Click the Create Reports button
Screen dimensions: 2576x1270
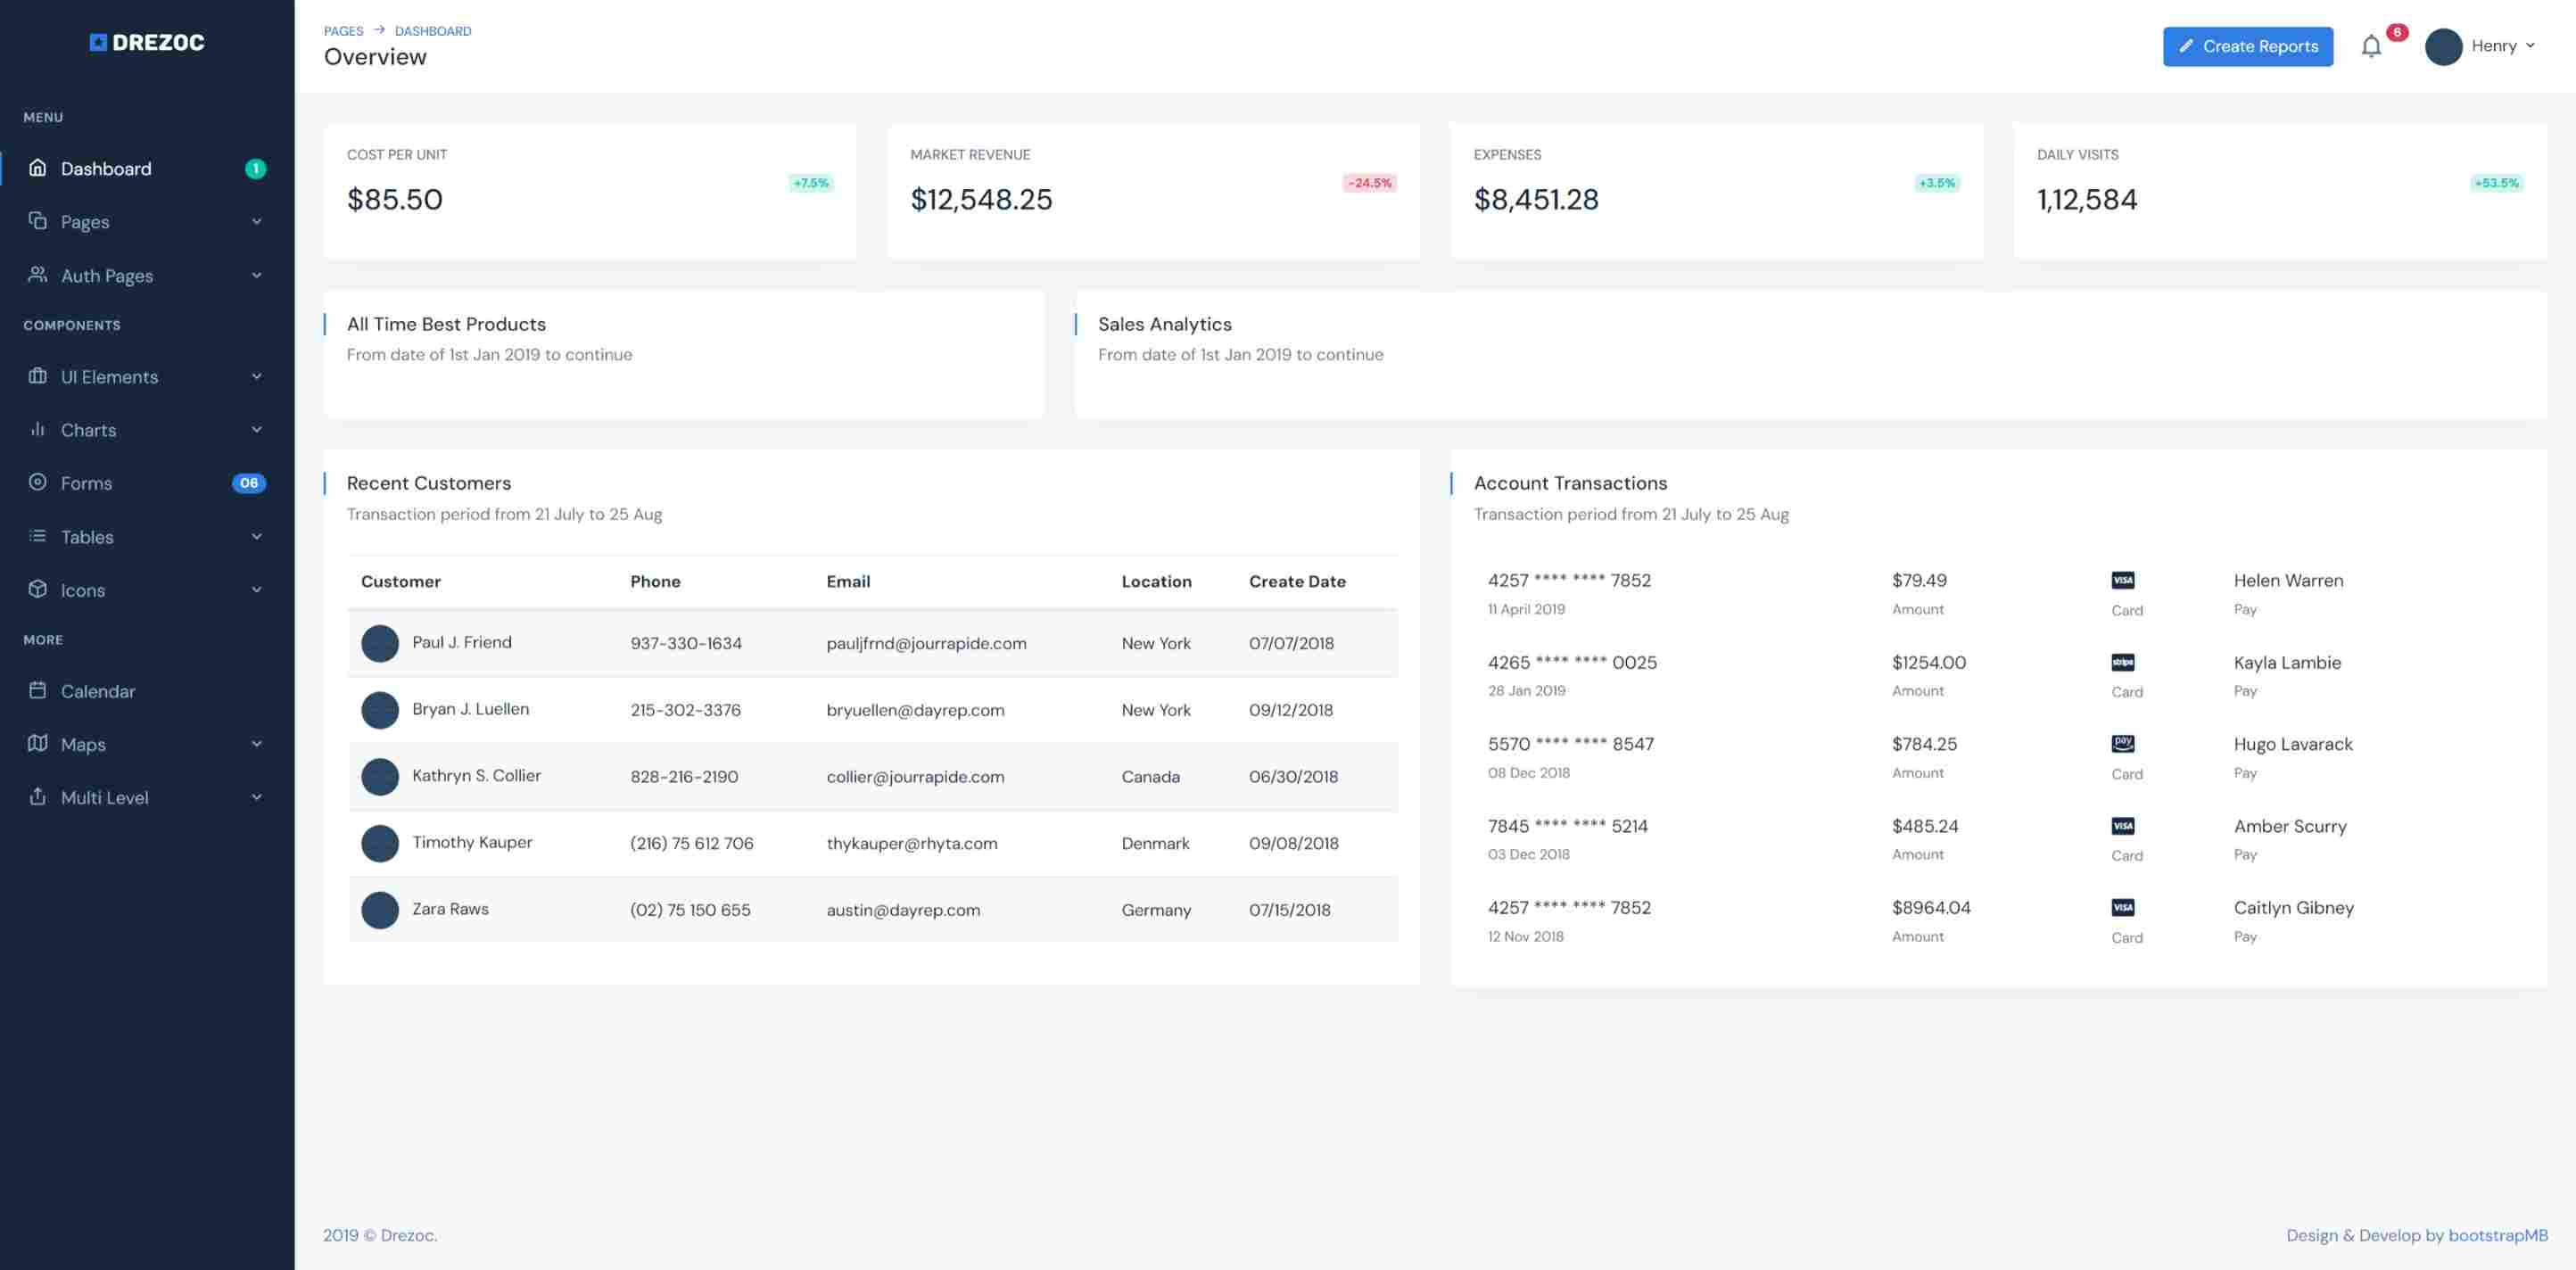pyautogui.click(x=2247, y=46)
